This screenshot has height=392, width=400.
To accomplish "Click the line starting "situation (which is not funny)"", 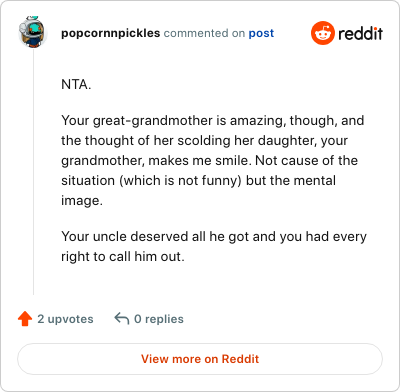I will (x=198, y=181).
